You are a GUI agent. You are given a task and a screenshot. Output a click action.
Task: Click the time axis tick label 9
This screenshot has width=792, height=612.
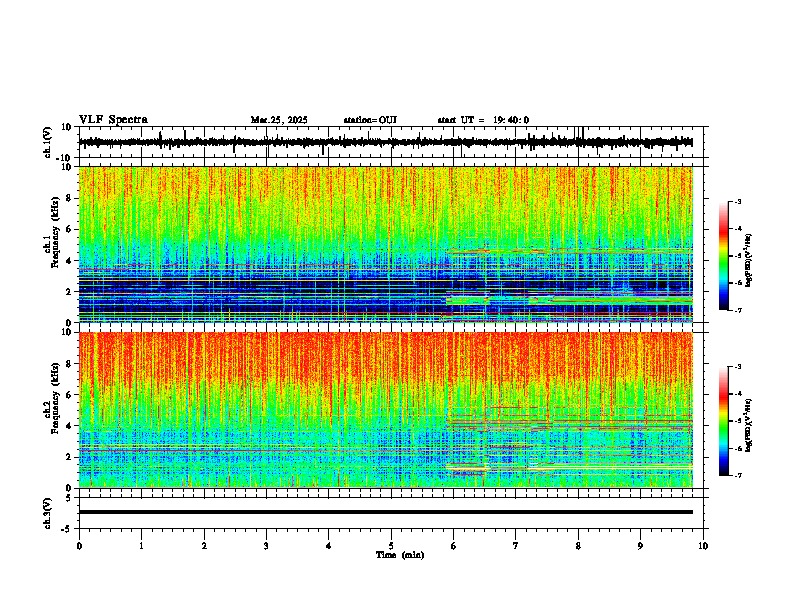click(640, 546)
